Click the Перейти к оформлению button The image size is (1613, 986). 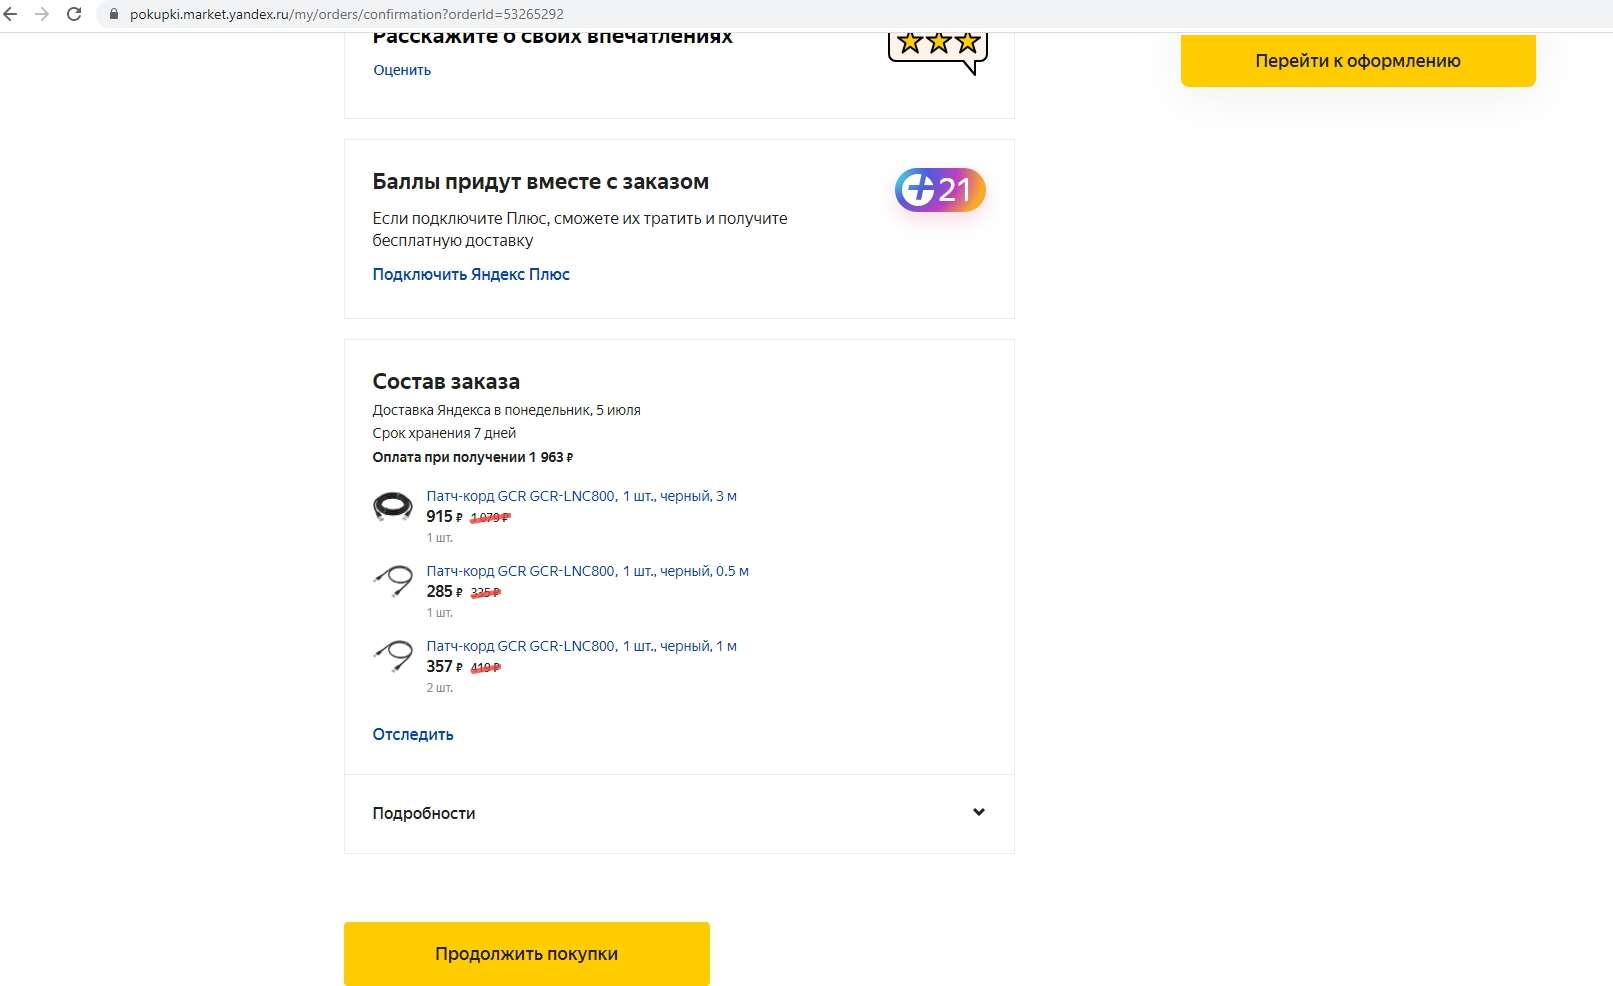[x=1358, y=60]
